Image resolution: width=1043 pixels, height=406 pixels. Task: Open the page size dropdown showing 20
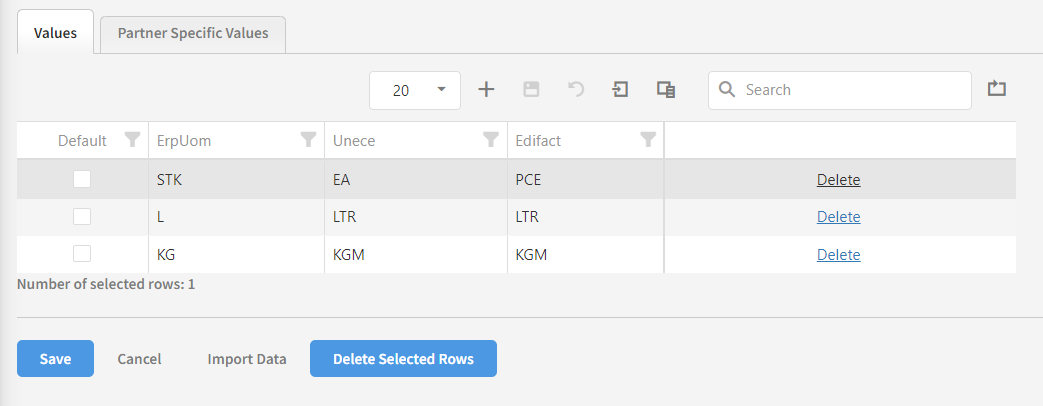coord(415,90)
